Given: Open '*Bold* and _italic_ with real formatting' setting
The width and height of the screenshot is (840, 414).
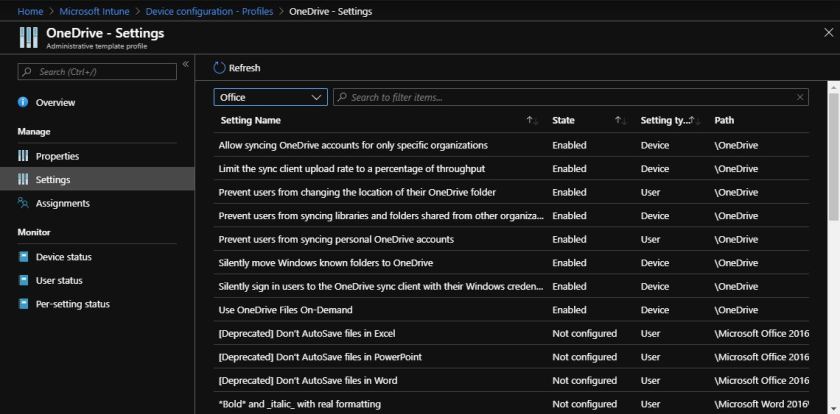Looking at the screenshot, I should click(299, 404).
